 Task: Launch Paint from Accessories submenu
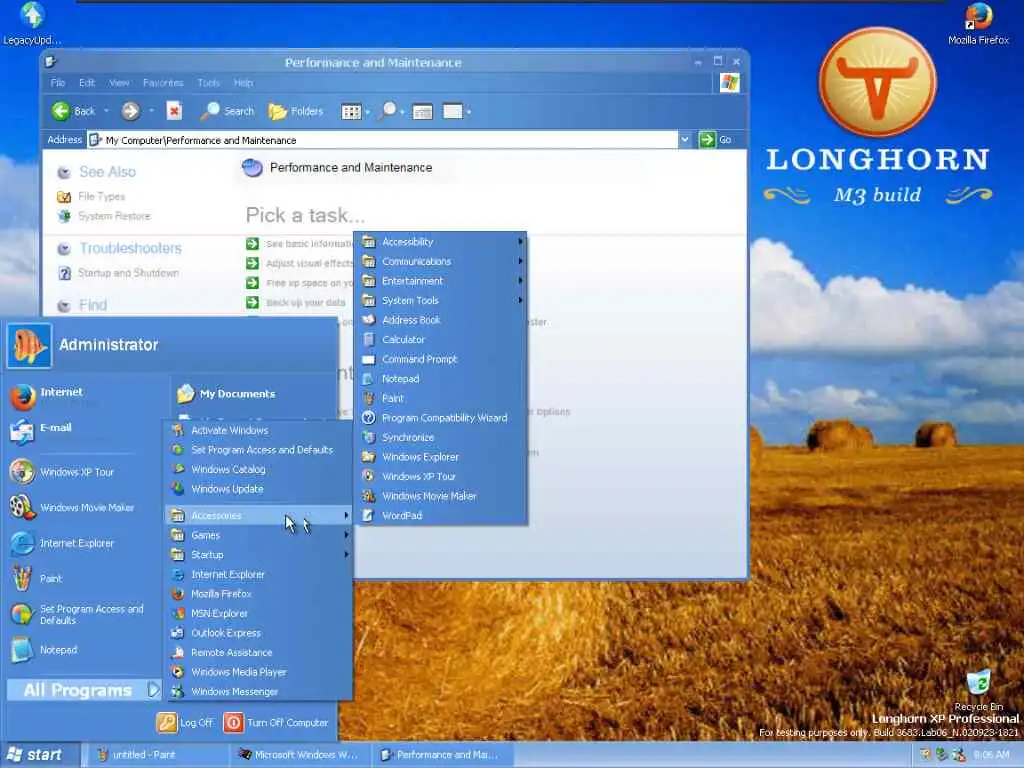tap(441, 398)
